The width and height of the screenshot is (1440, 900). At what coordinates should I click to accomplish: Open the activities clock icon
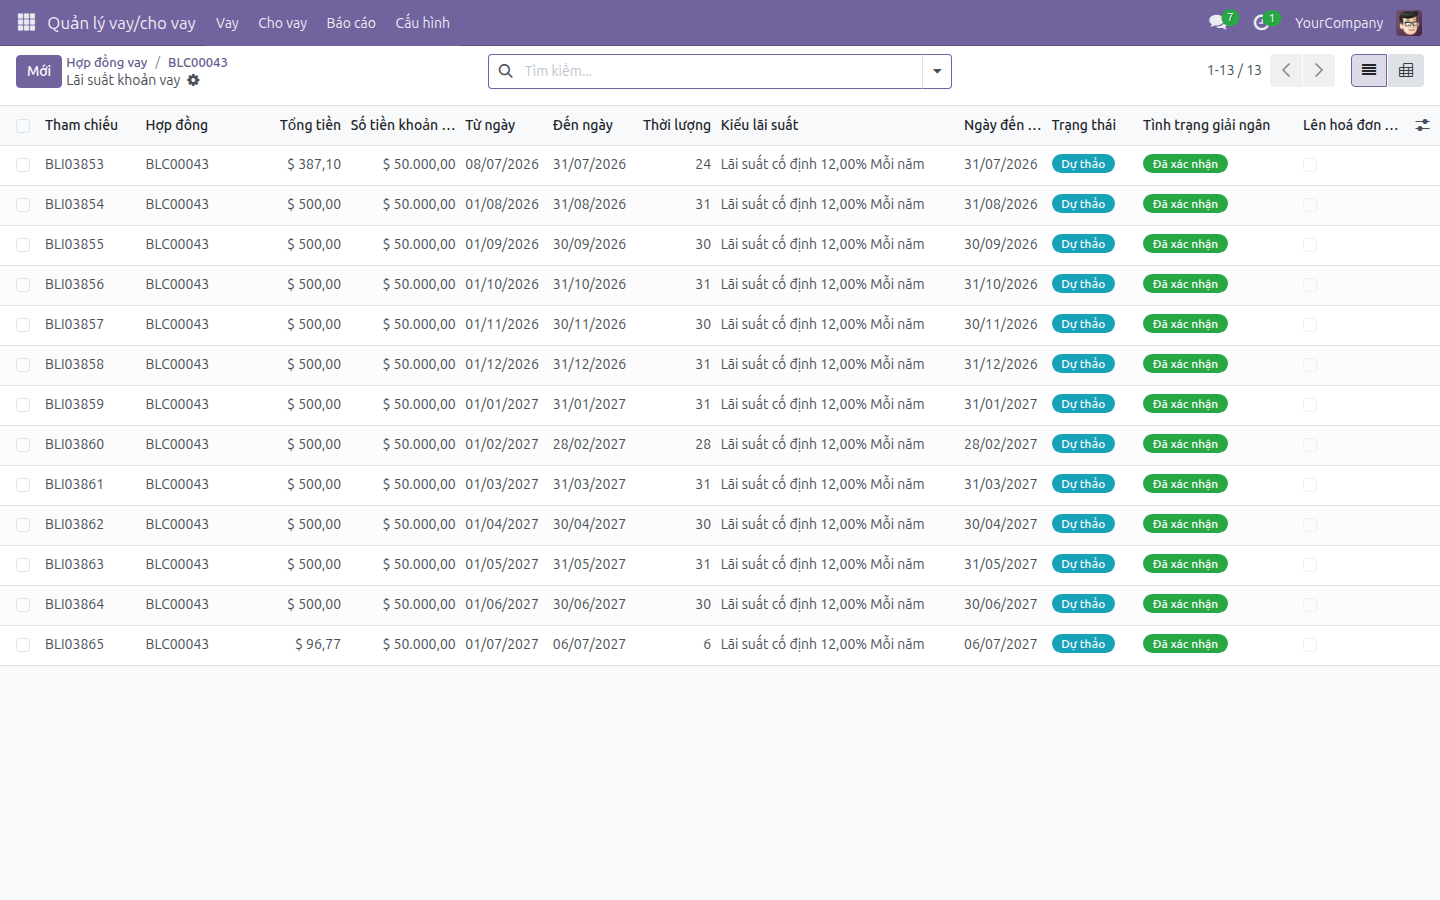(x=1262, y=22)
